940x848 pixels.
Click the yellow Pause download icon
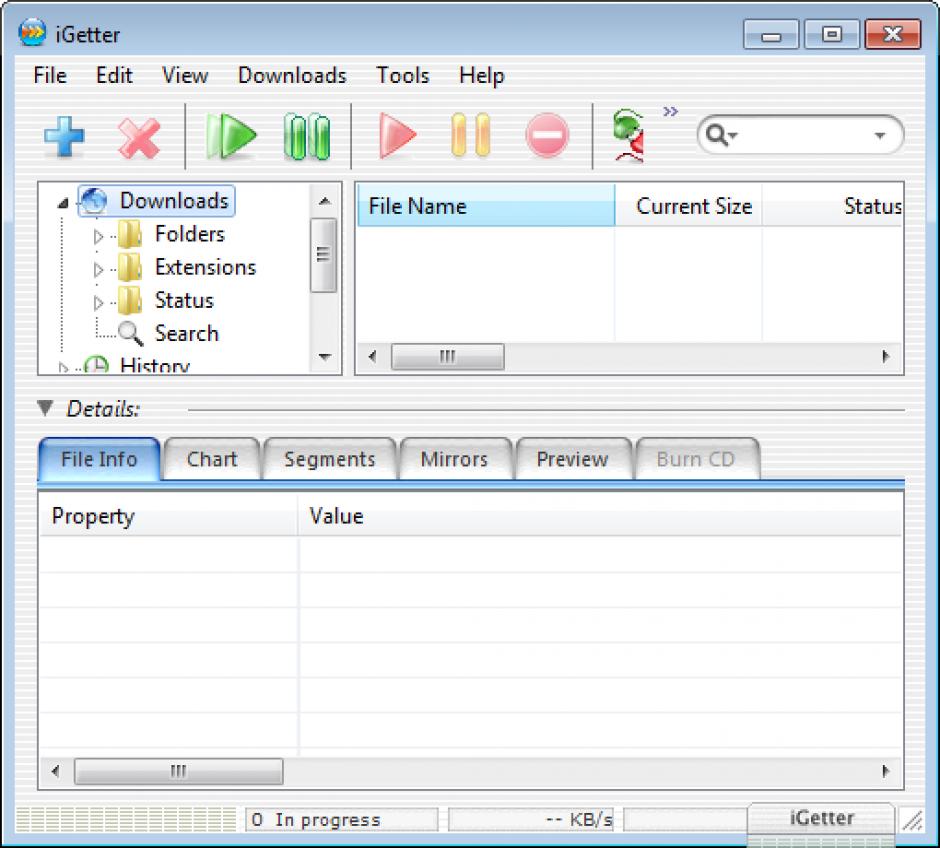tap(471, 135)
